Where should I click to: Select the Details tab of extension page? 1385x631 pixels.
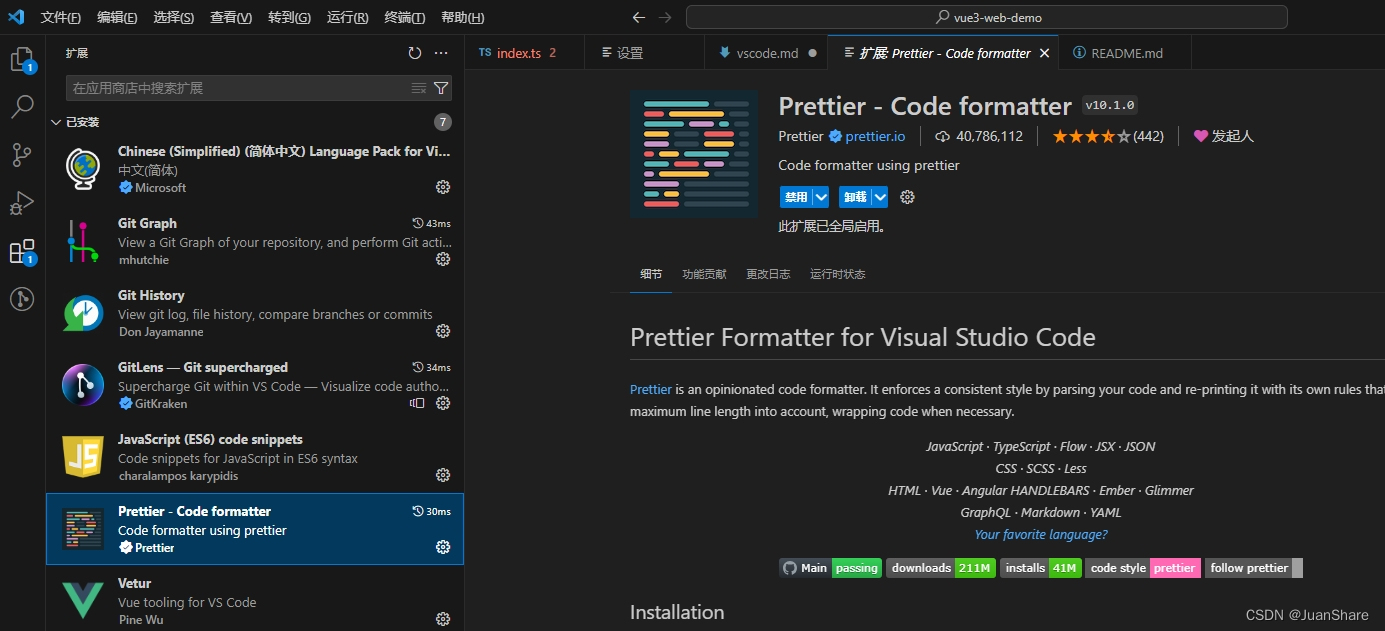[651, 274]
